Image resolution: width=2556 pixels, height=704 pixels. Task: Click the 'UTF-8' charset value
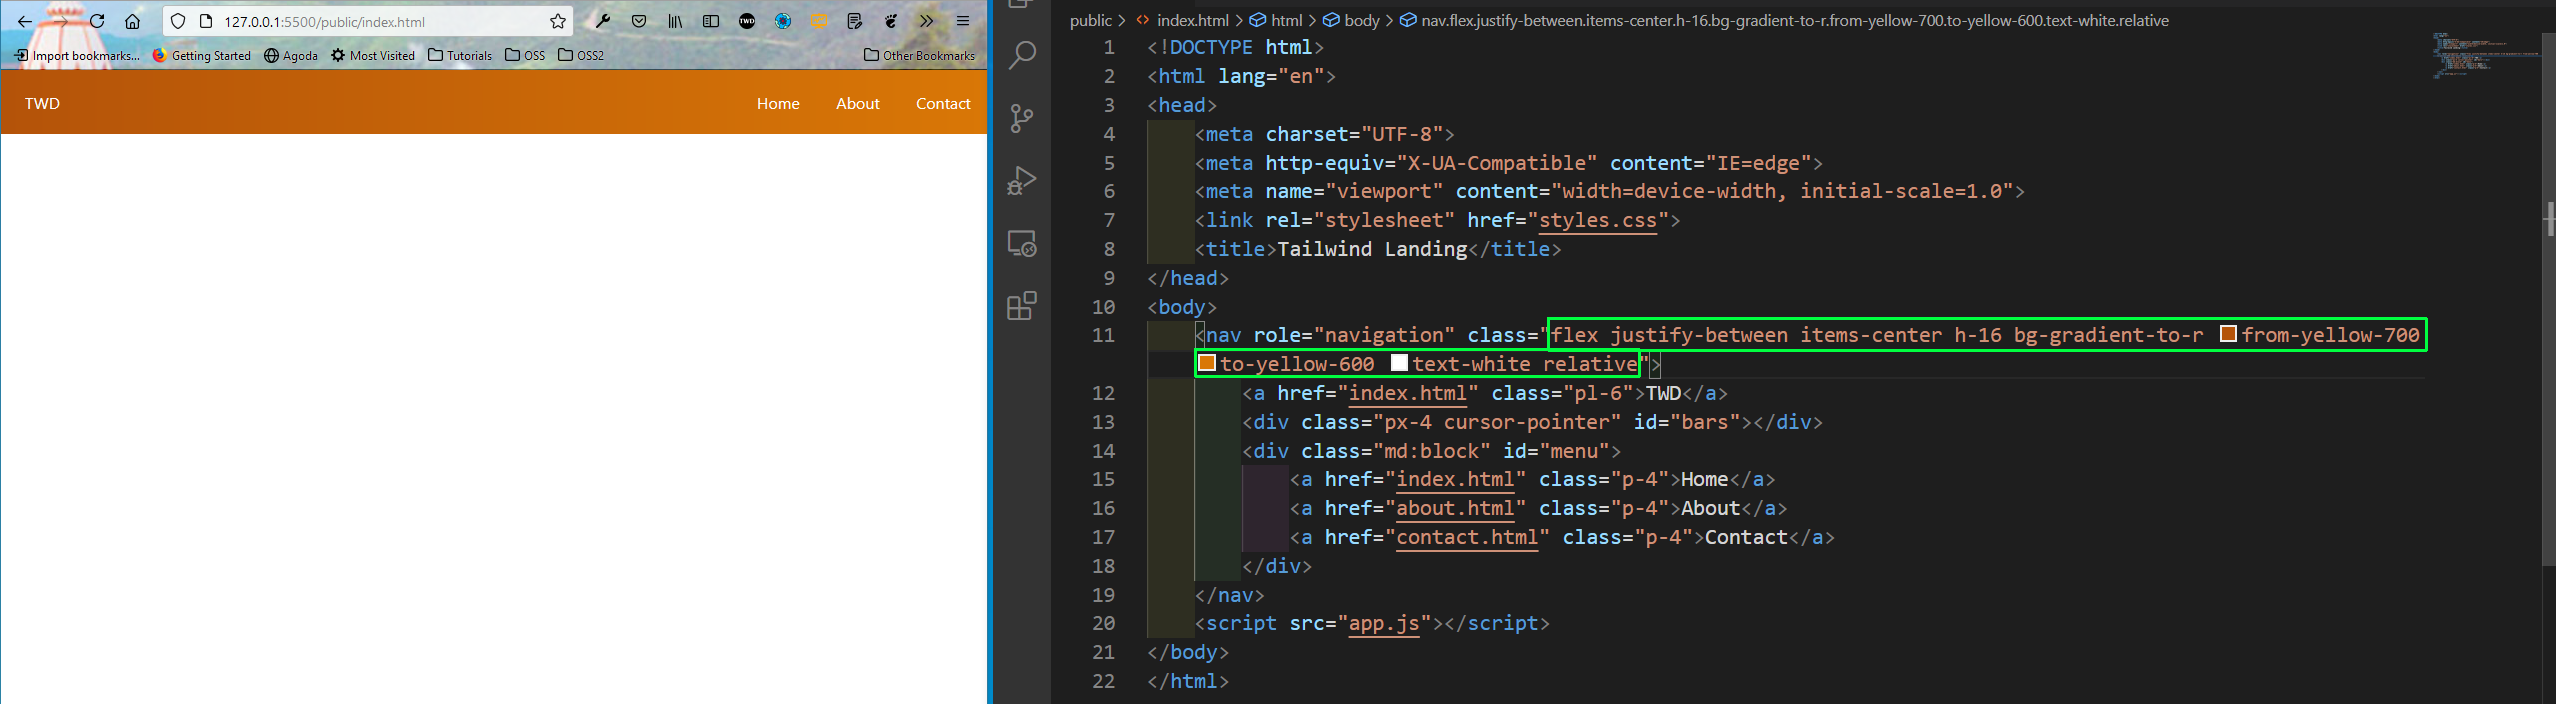1402,134
